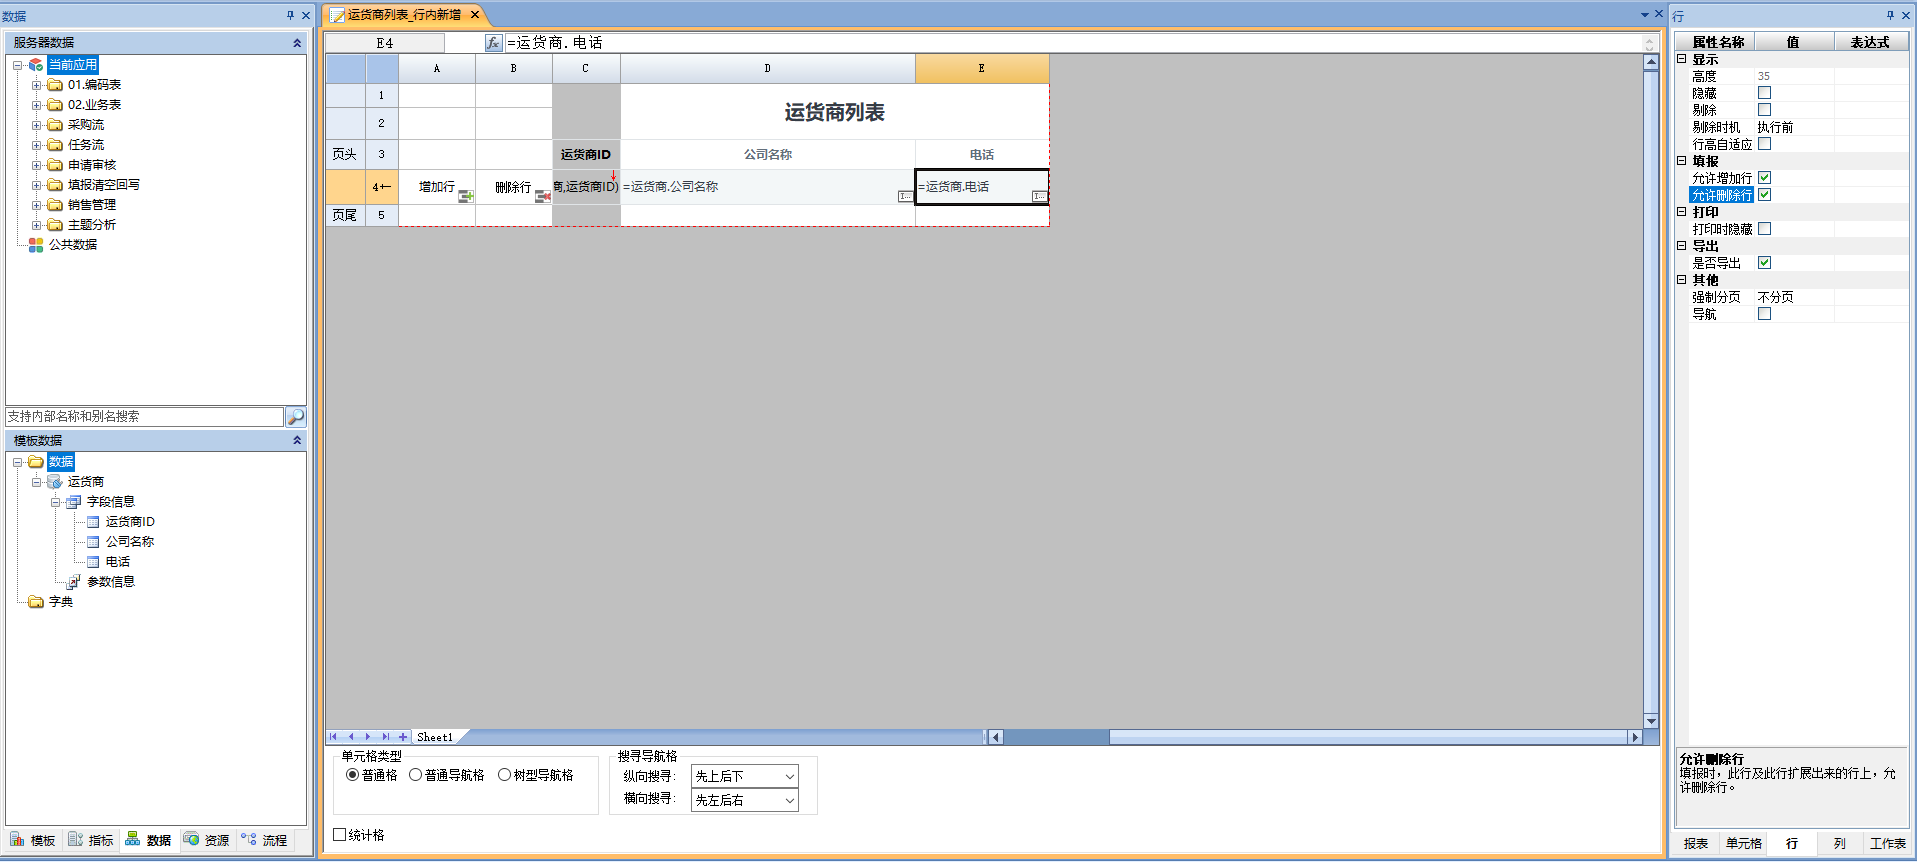Expand the 任务流 tree node
1917x862 pixels.
37,145
